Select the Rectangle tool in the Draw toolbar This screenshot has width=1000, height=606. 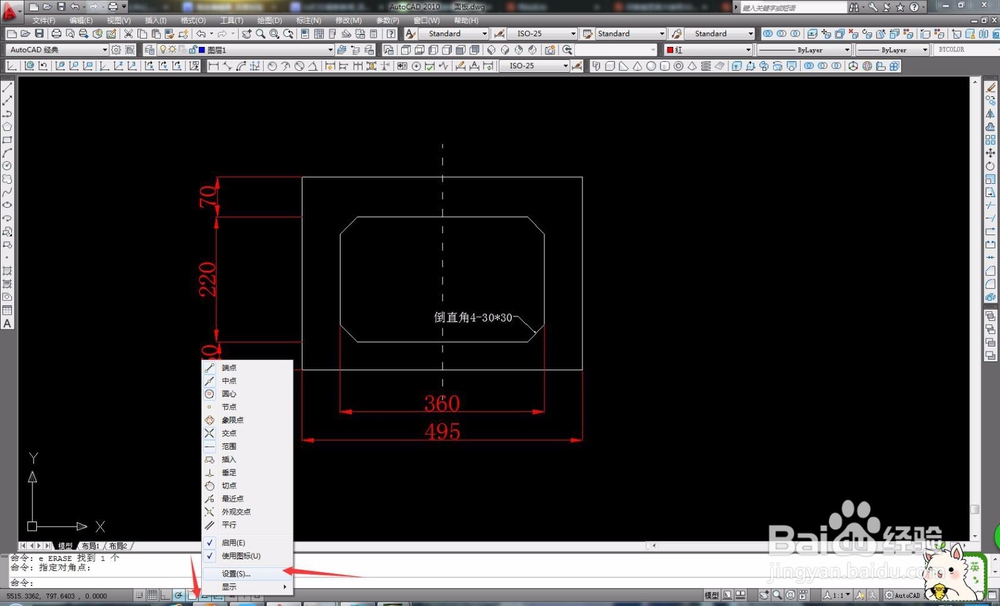click(x=8, y=140)
